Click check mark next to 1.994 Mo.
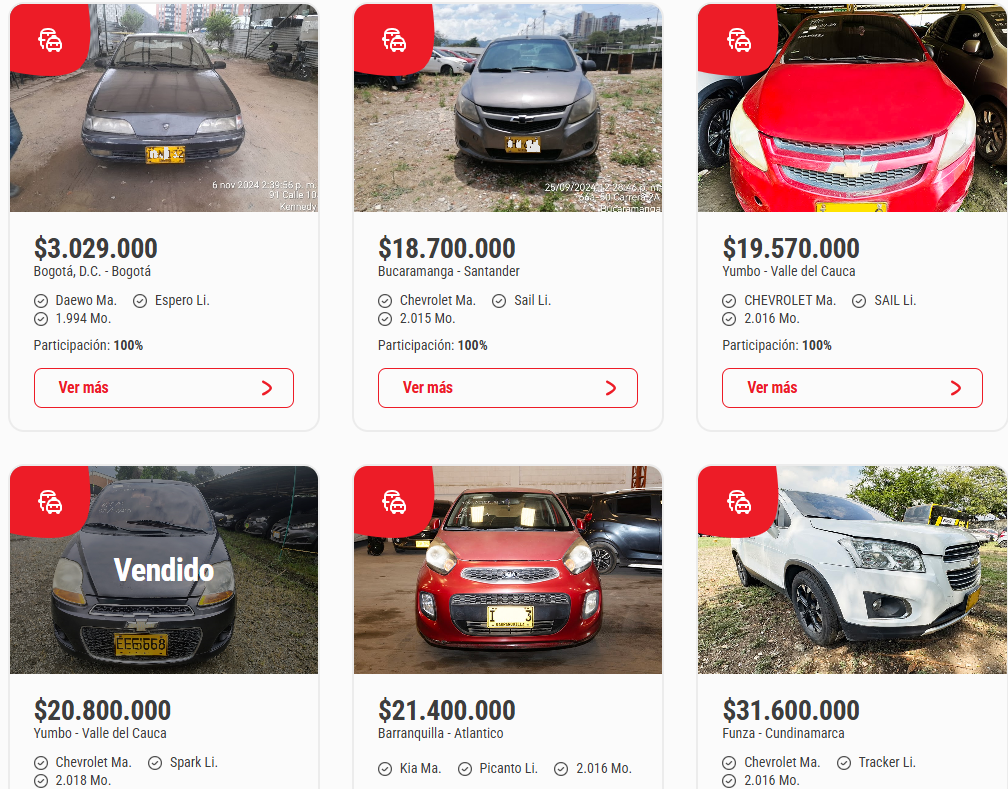 [40, 319]
